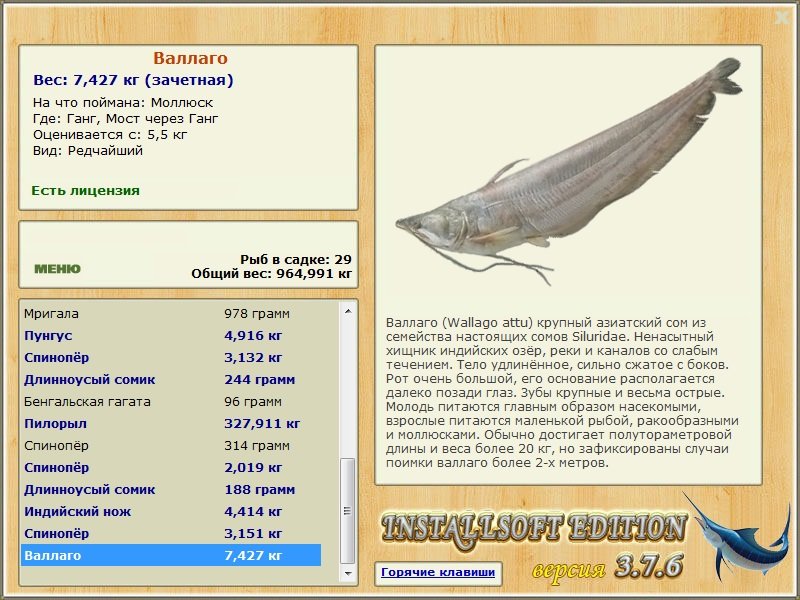Select the highlighted Валлаго 7,427 кг row
Screen dimensions: 800x600
tap(171, 555)
